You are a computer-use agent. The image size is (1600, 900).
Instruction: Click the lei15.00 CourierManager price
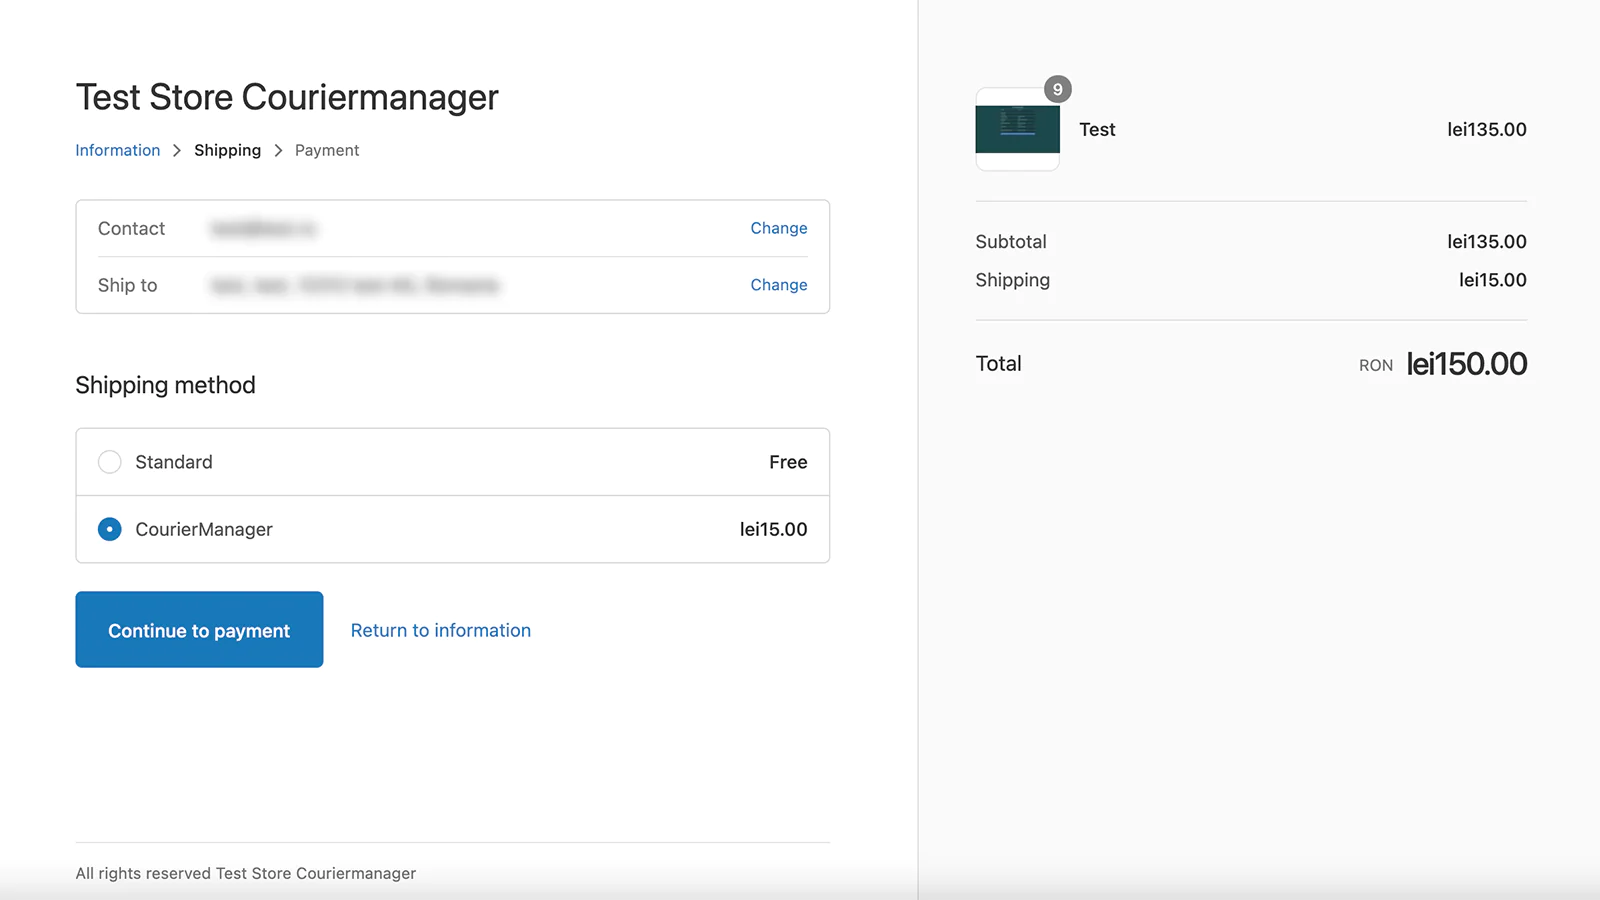[773, 529]
